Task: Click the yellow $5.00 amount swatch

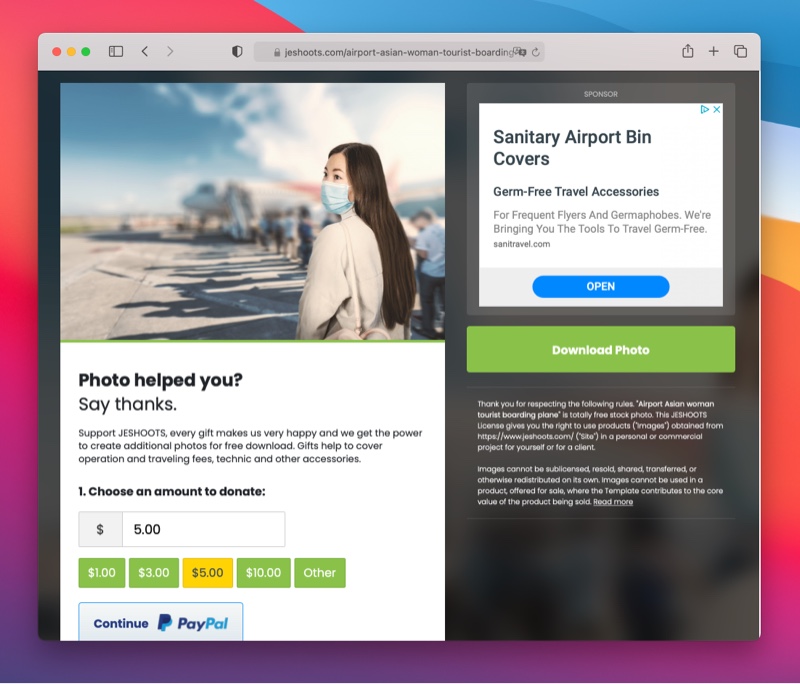Action: tap(208, 573)
